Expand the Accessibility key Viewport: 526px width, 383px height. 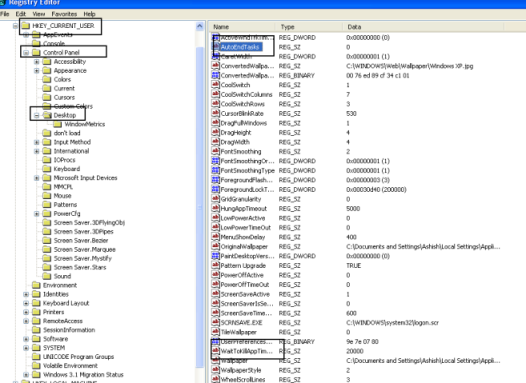tap(37, 62)
